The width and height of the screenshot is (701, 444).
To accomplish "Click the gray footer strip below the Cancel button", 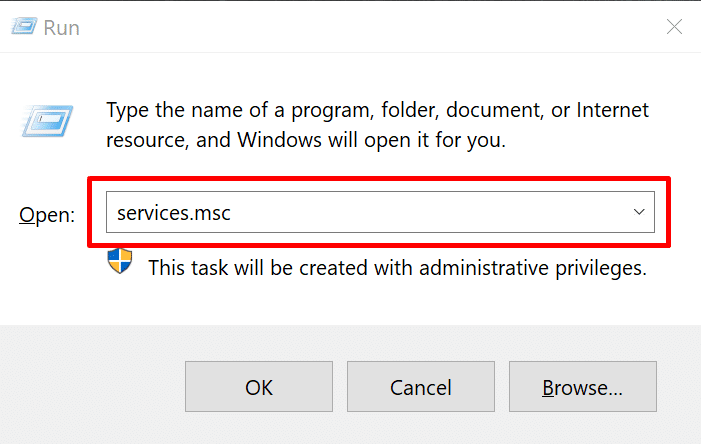I will 420,430.
